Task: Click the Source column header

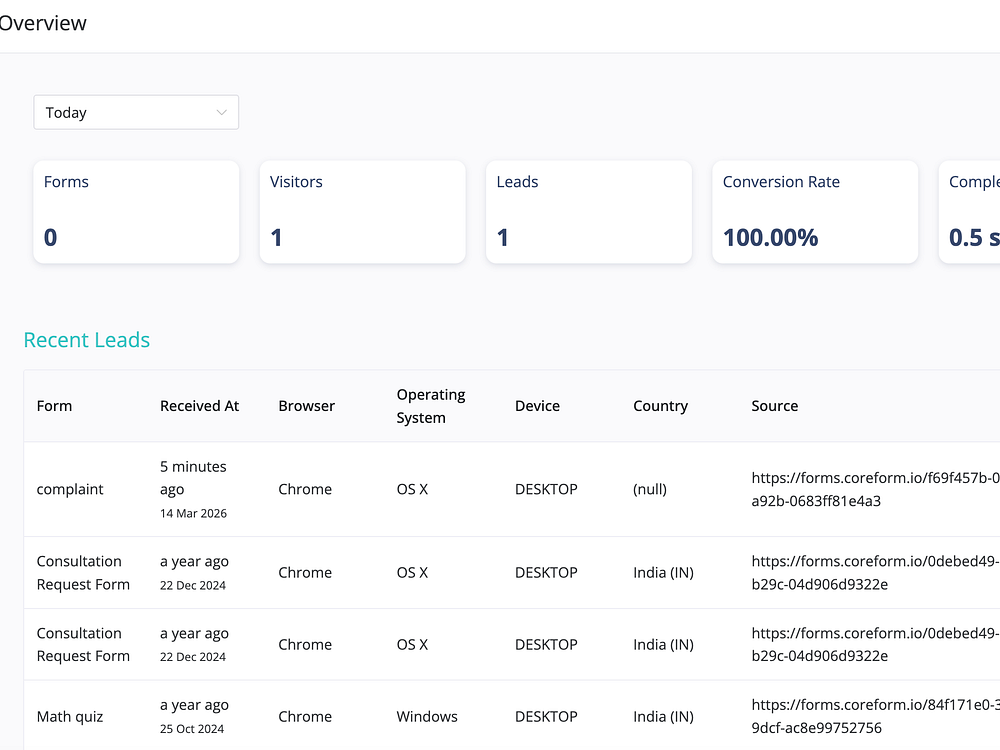Action: [x=774, y=406]
